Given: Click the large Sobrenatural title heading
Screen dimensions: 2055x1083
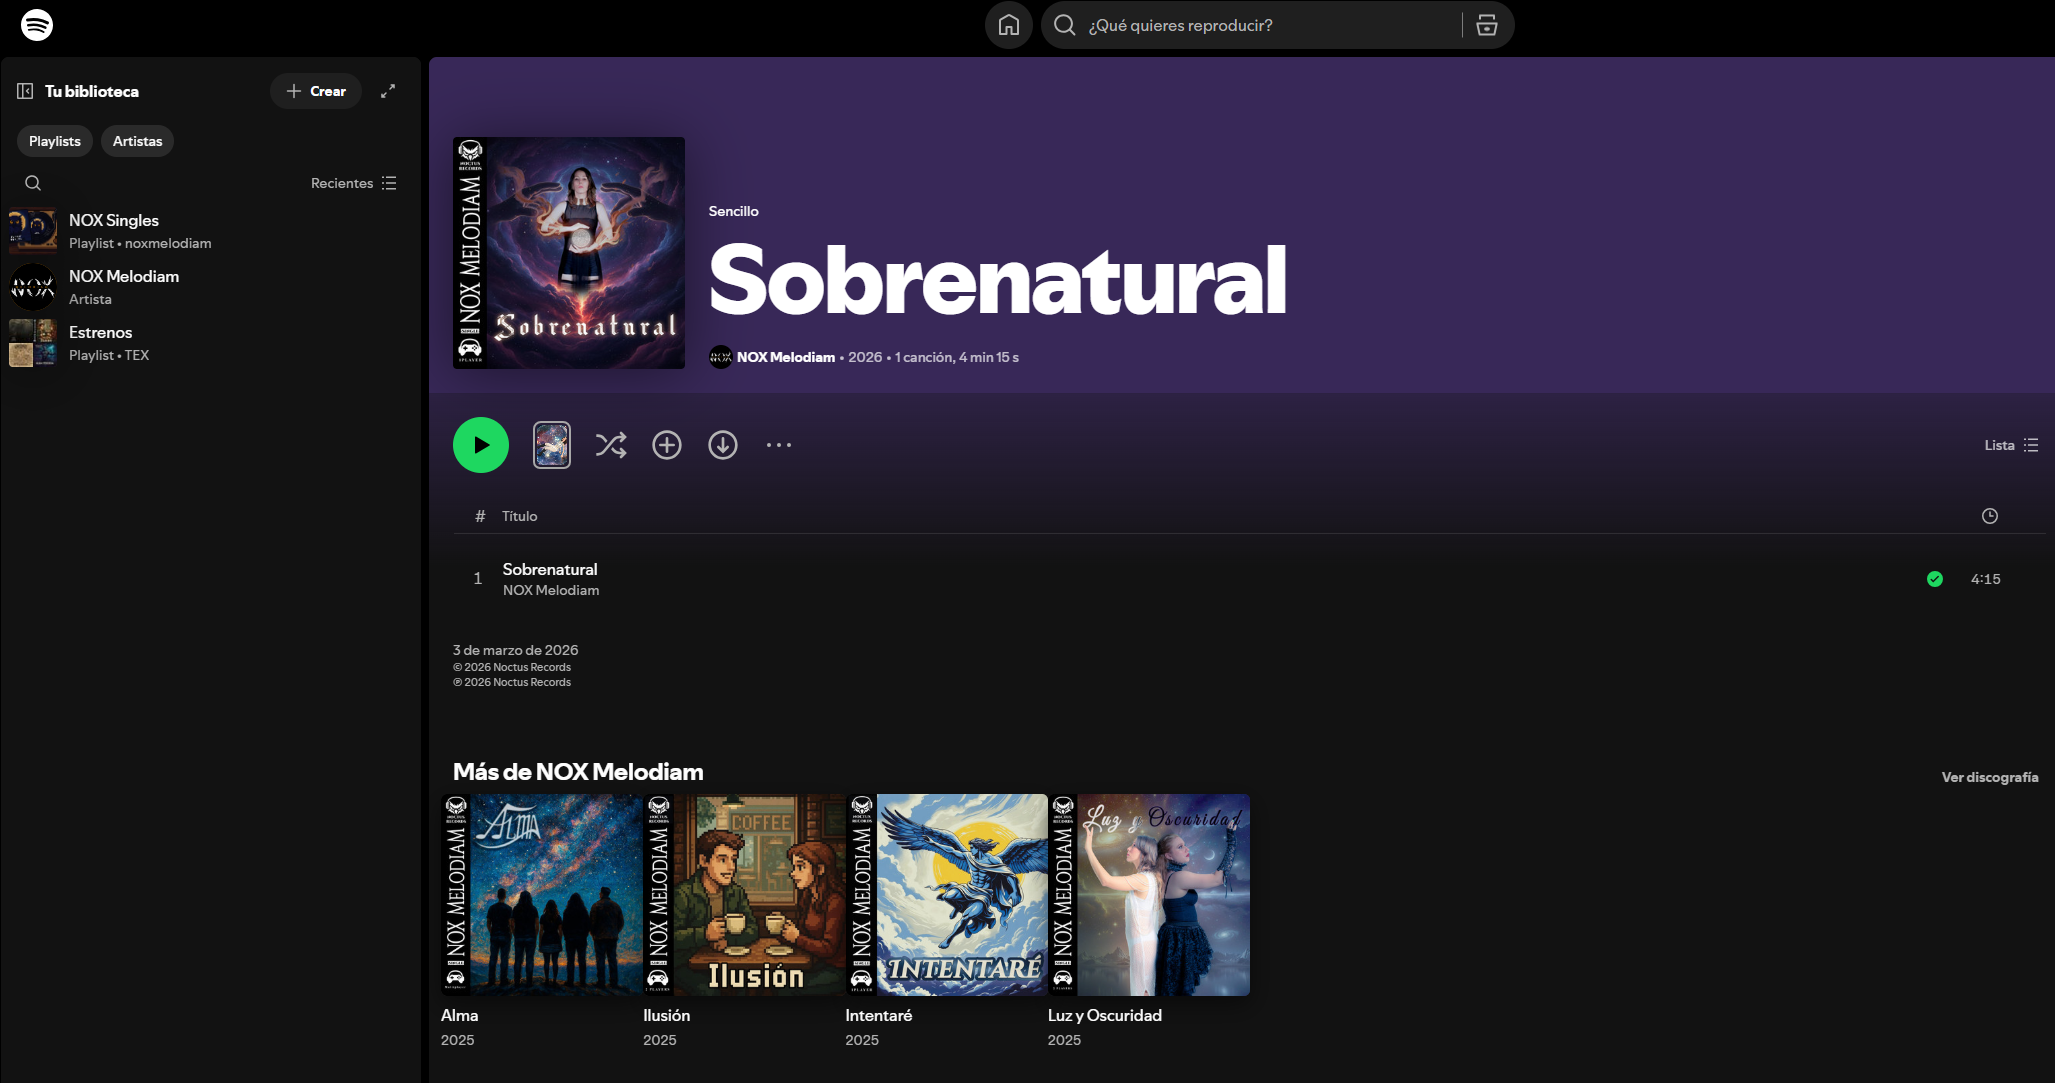Looking at the screenshot, I should click(998, 281).
